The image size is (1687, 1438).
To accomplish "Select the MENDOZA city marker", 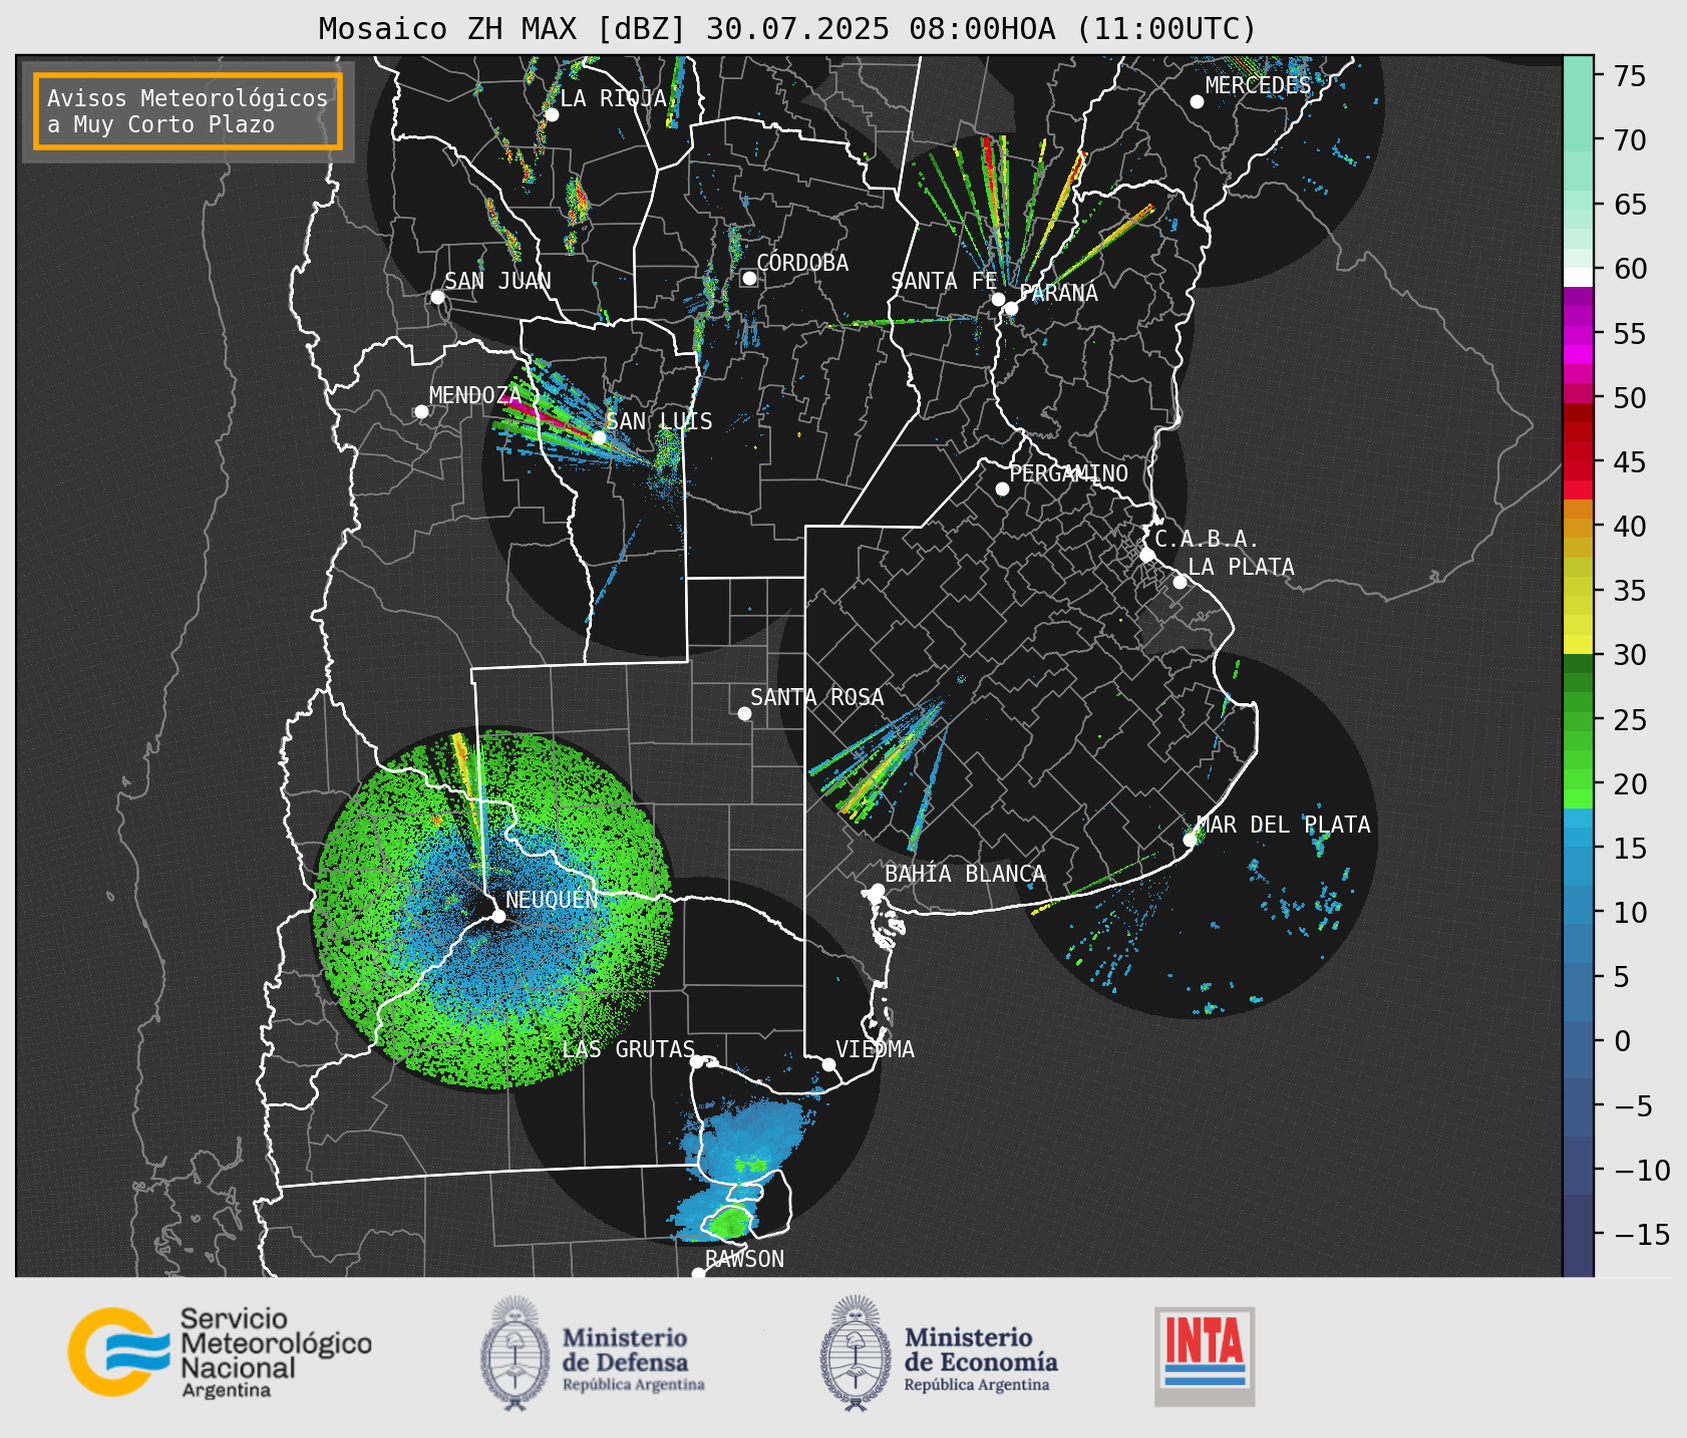I will [x=421, y=412].
